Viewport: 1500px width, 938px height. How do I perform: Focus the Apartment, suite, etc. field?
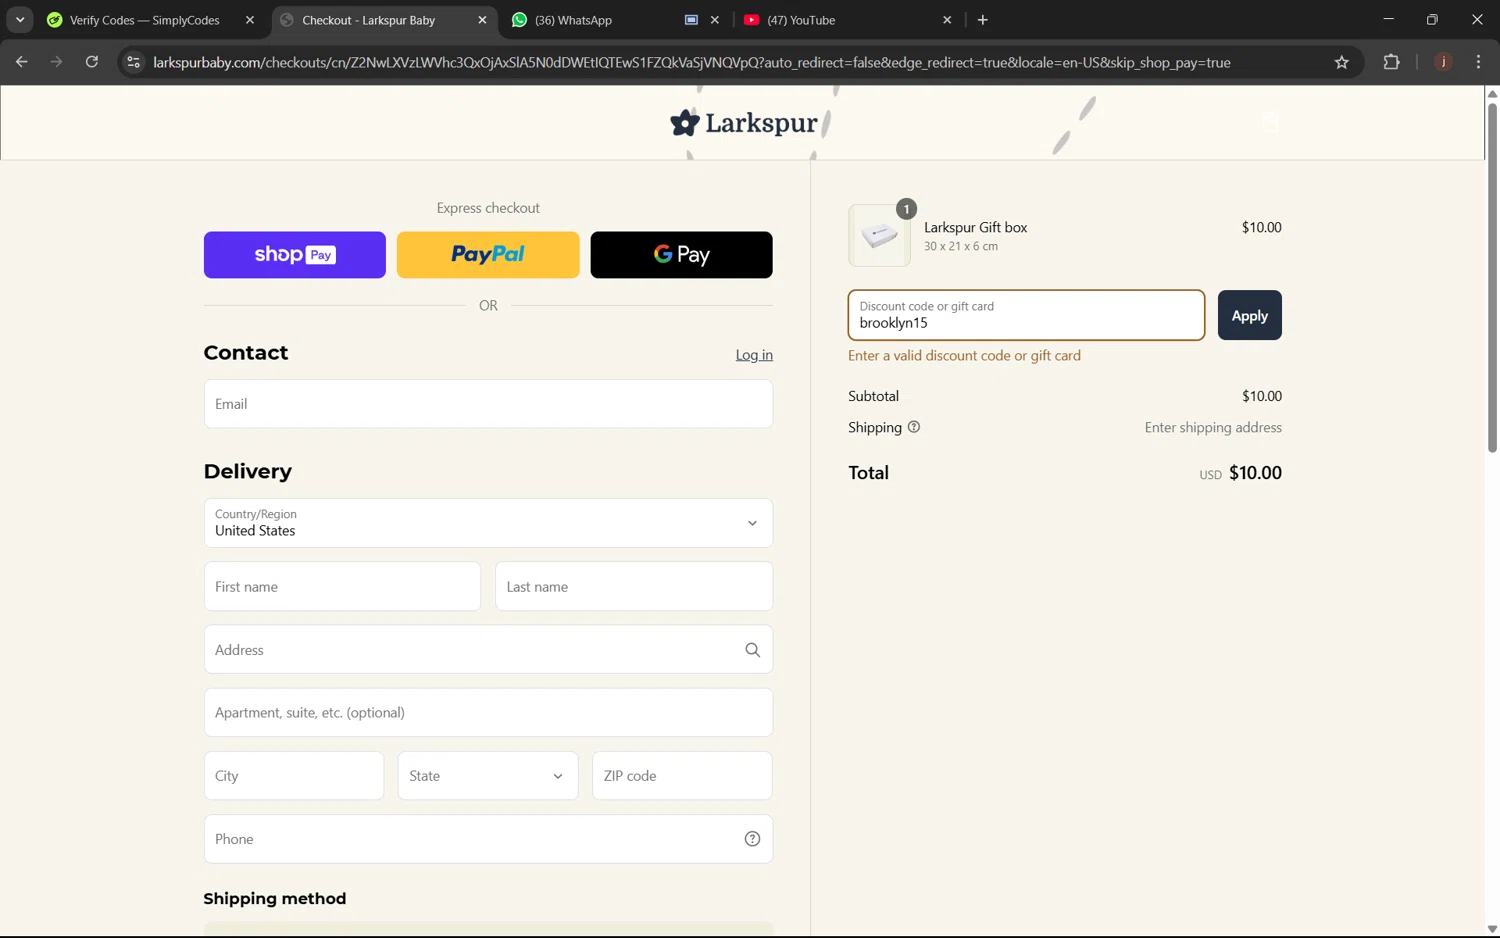click(488, 713)
